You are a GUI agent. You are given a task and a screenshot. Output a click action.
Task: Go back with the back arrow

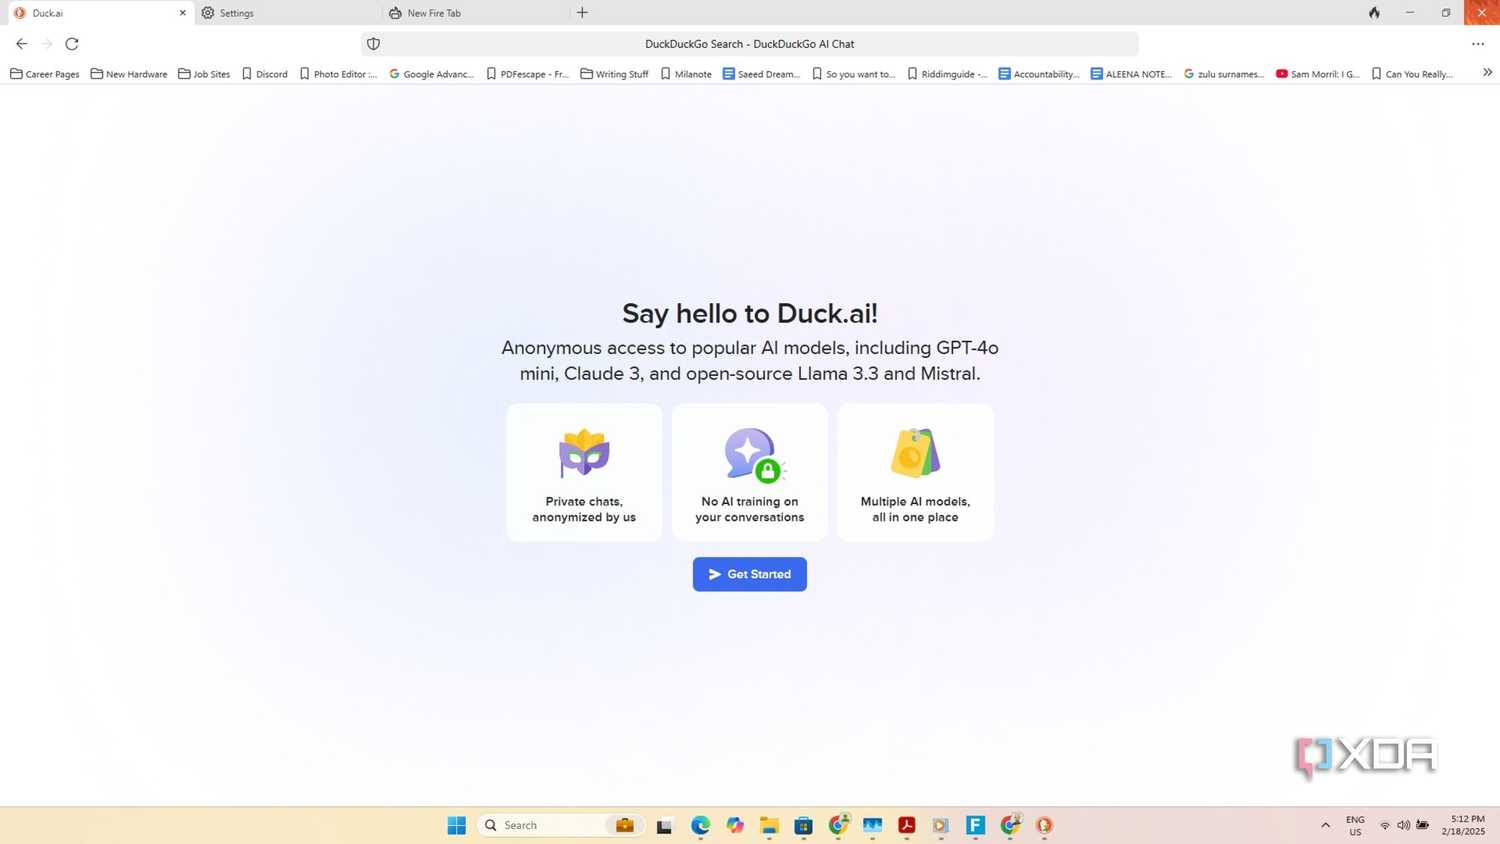pos(21,44)
